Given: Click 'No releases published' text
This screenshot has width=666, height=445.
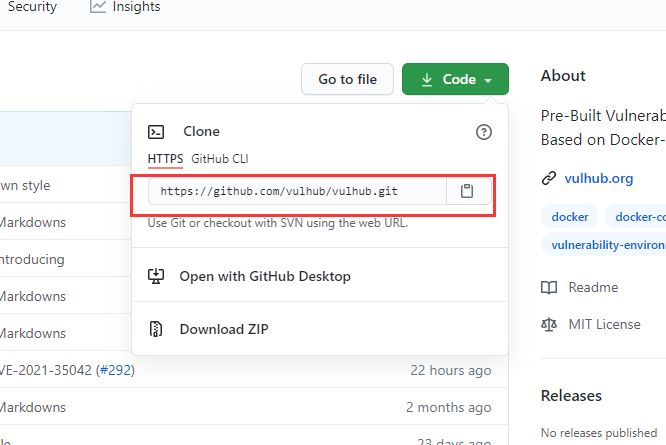Looking at the screenshot, I should pyautogui.click(x=599, y=433).
